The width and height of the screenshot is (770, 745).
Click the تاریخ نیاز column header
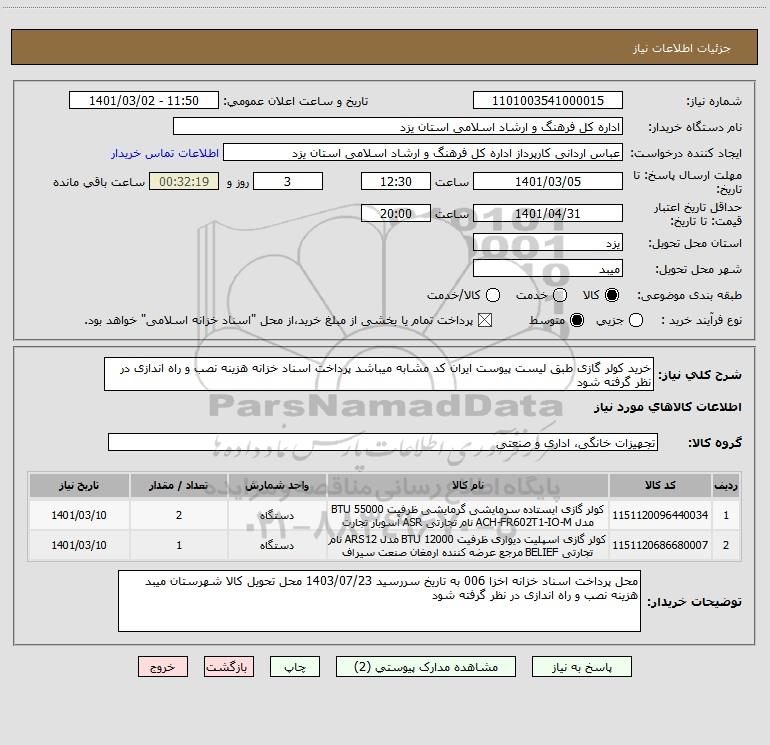click(x=79, y=485)
